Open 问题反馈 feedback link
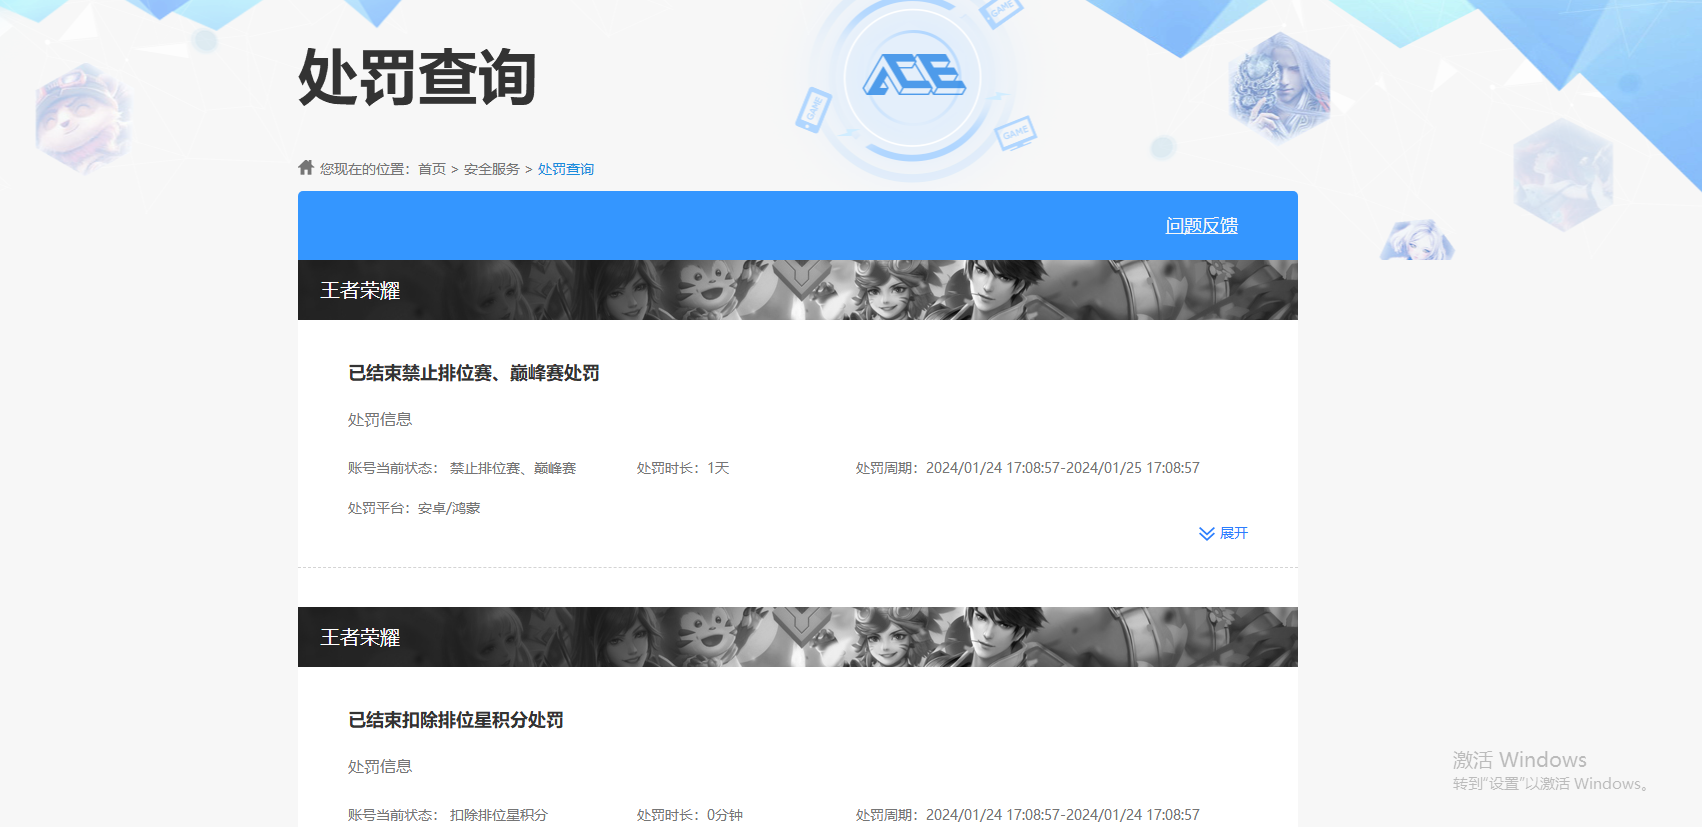Viewport: 1702px width, 827px height. tap(1202, 226)
